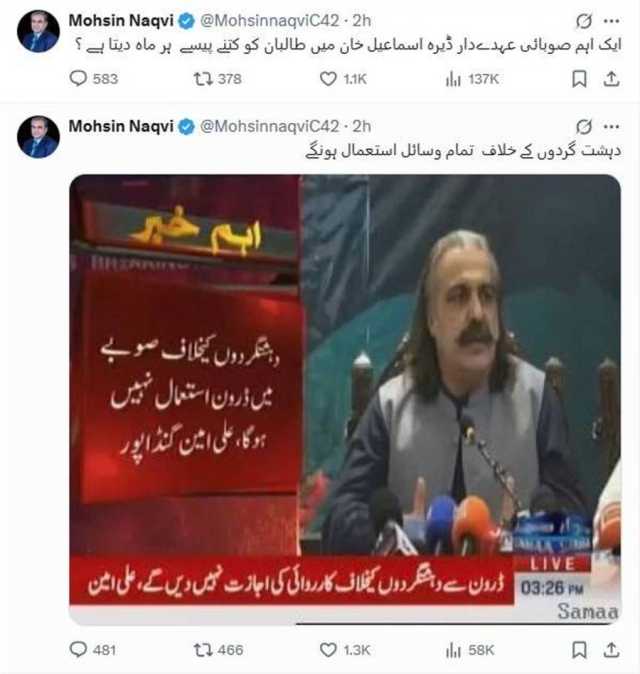Image resolution: width=640 pixels, height=674 pixels.
Task: Share the second tweet
Action: [611, 650]
